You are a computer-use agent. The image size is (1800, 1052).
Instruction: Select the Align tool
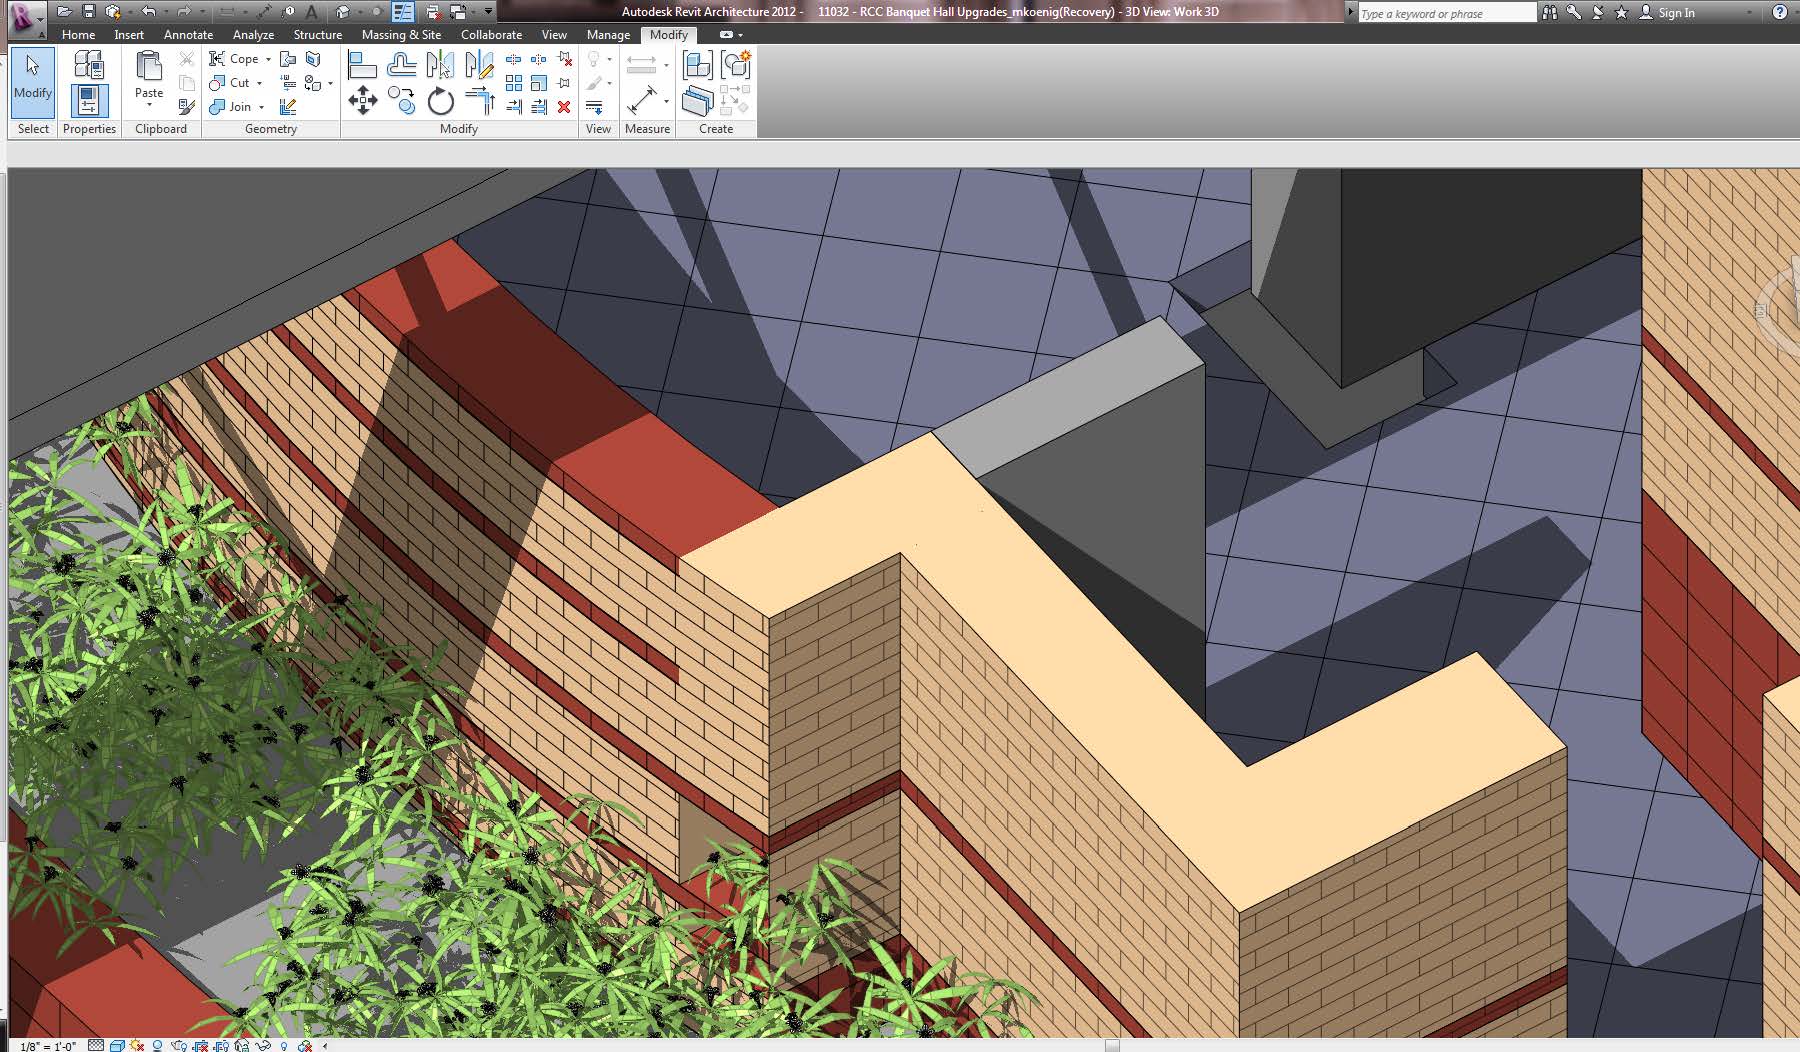coord(362,66)
